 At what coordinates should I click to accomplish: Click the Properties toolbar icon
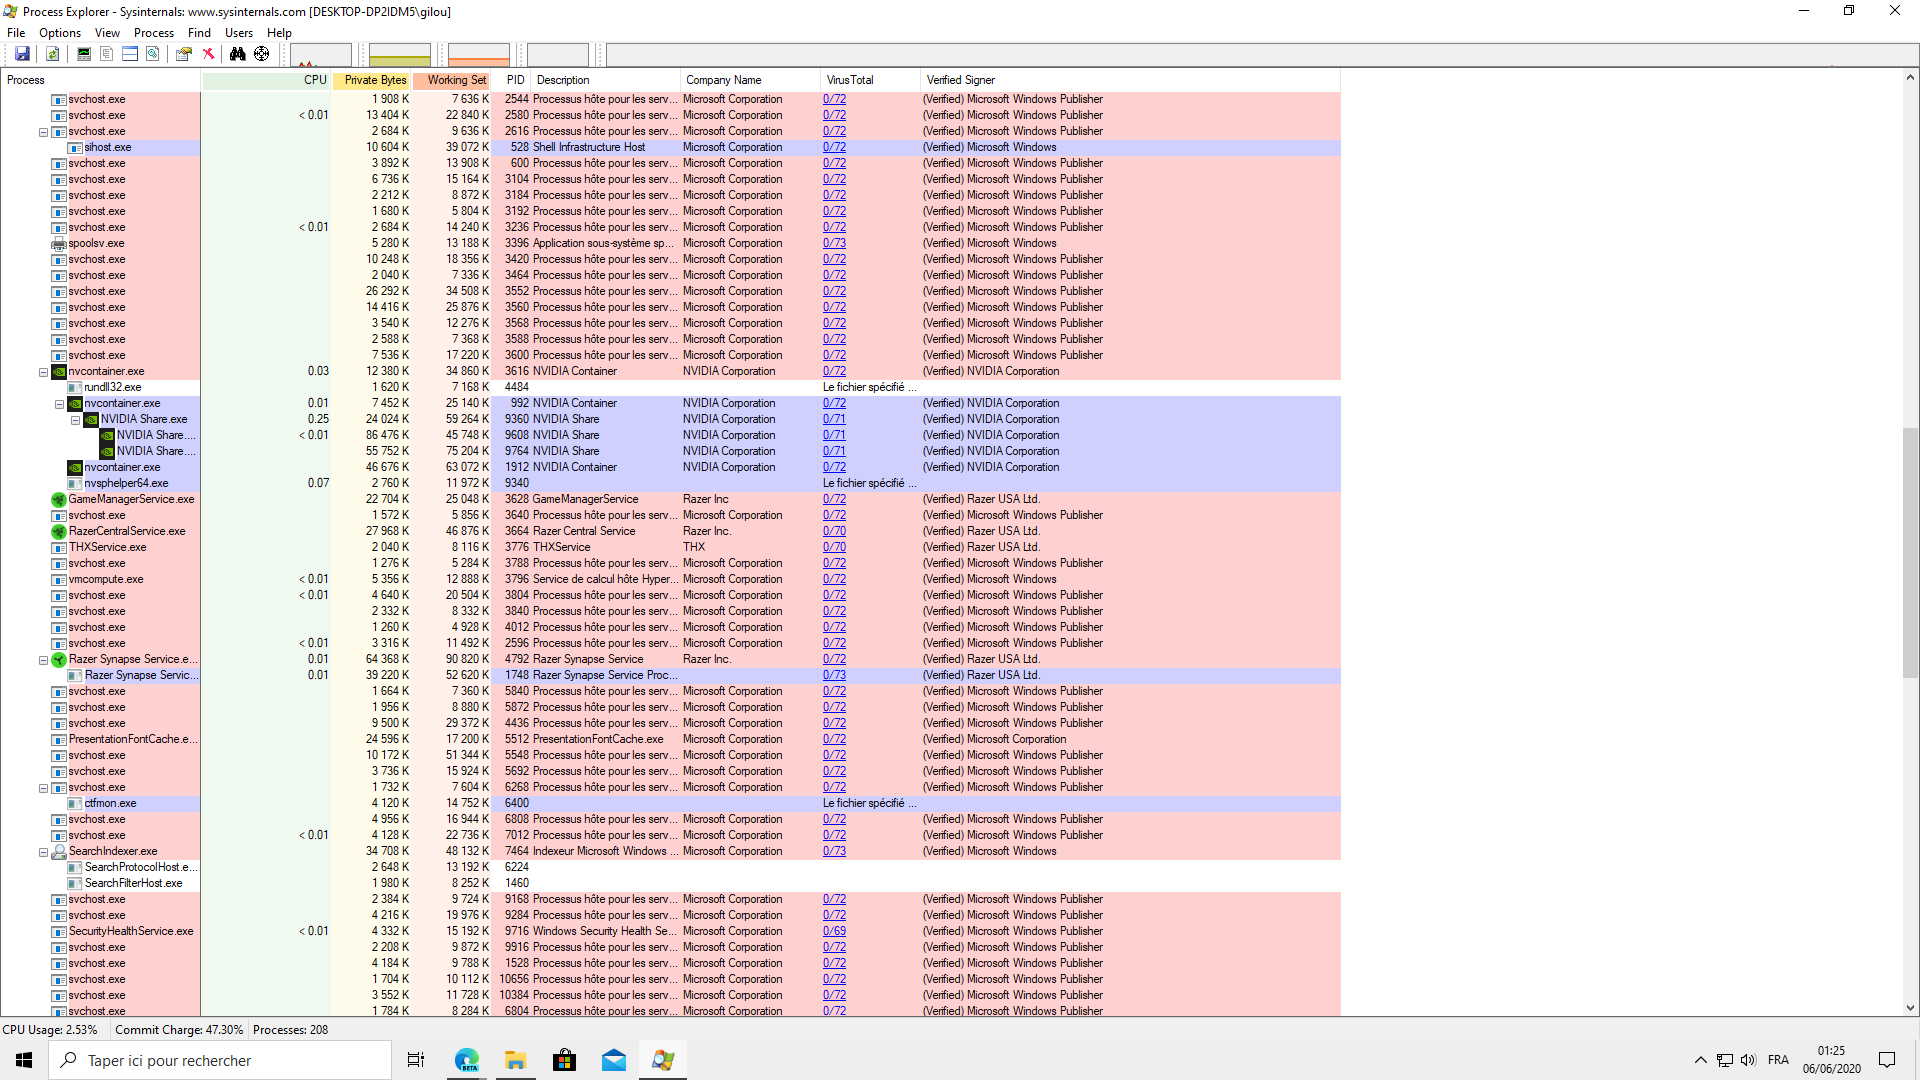[183, 54]
